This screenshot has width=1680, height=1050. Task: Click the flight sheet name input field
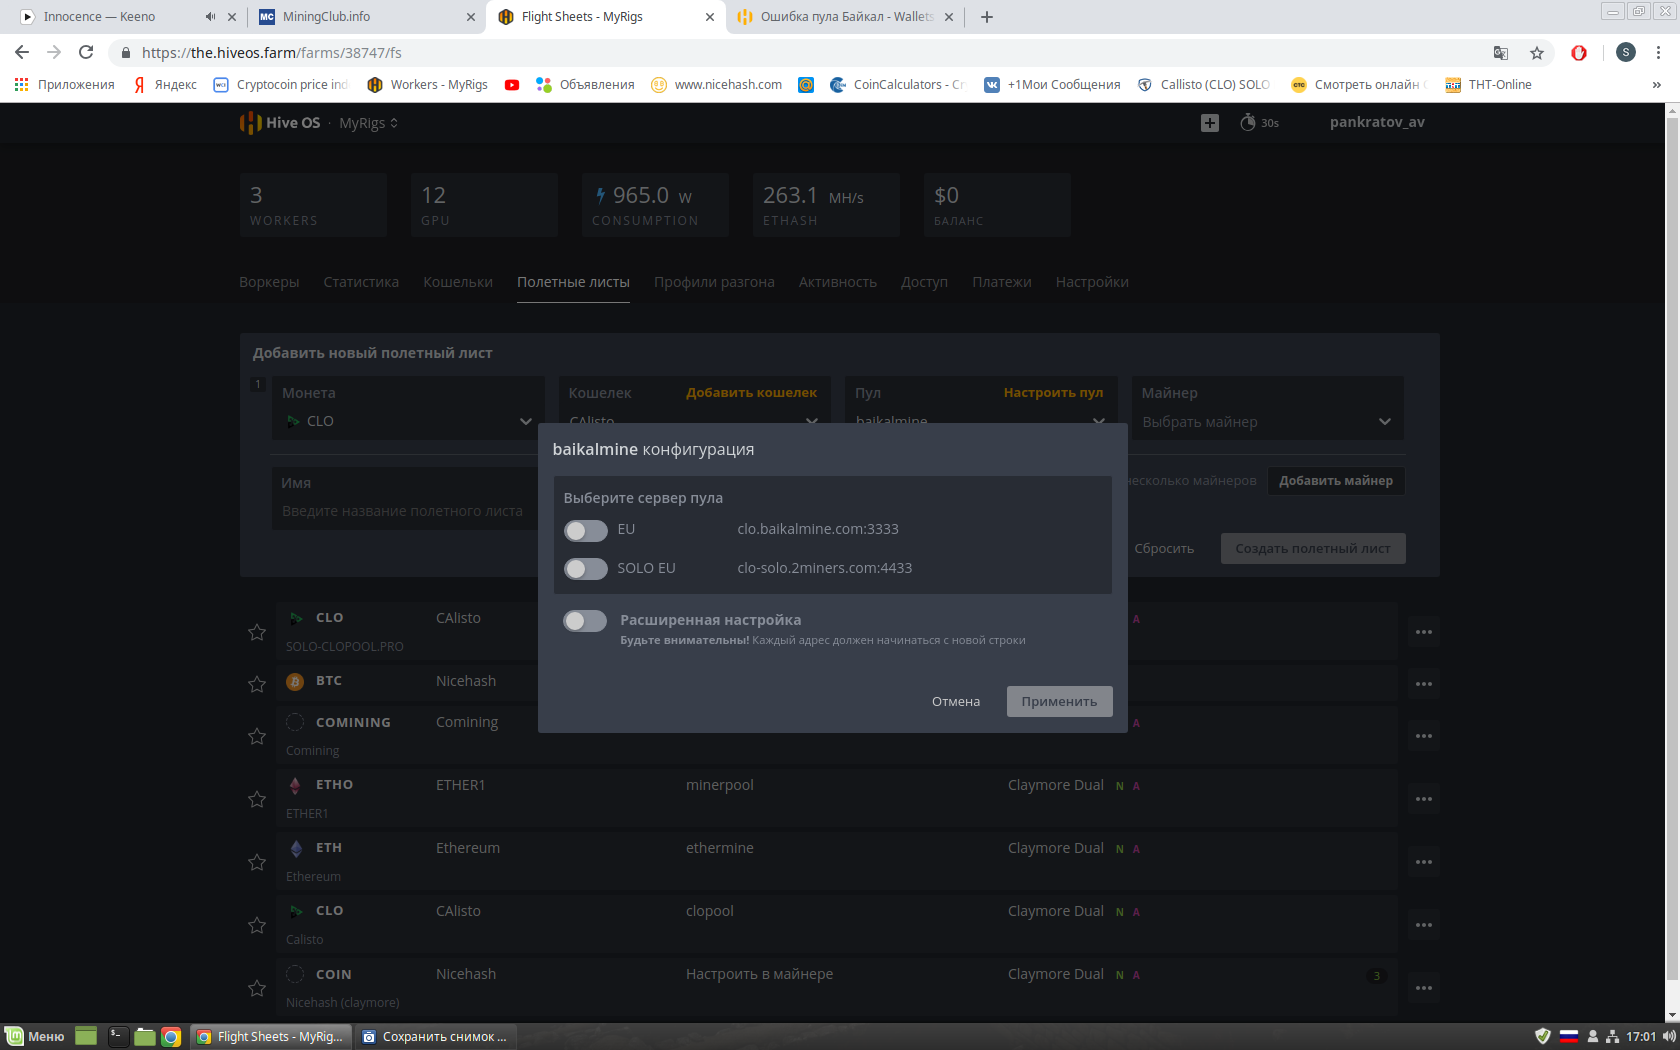405,511
